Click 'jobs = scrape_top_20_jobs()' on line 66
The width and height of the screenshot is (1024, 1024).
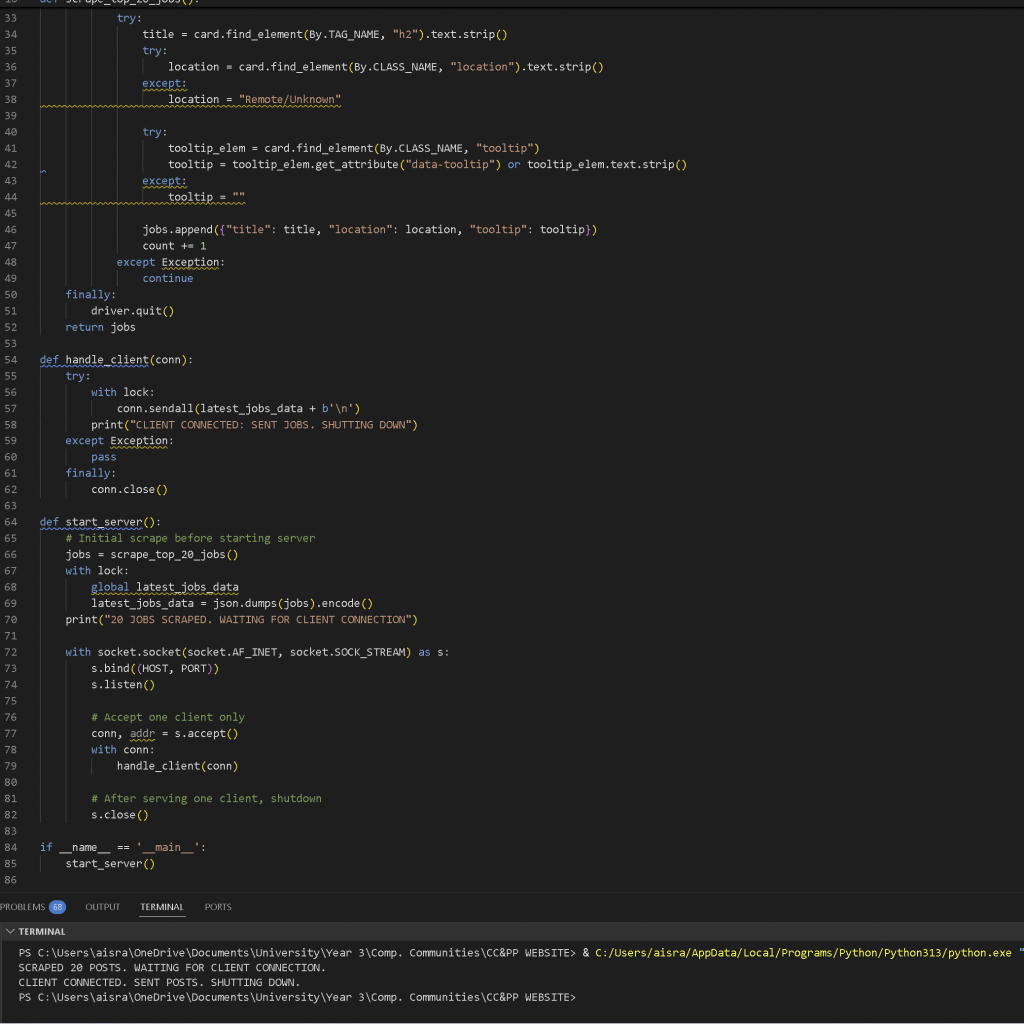tap(152, 554)
